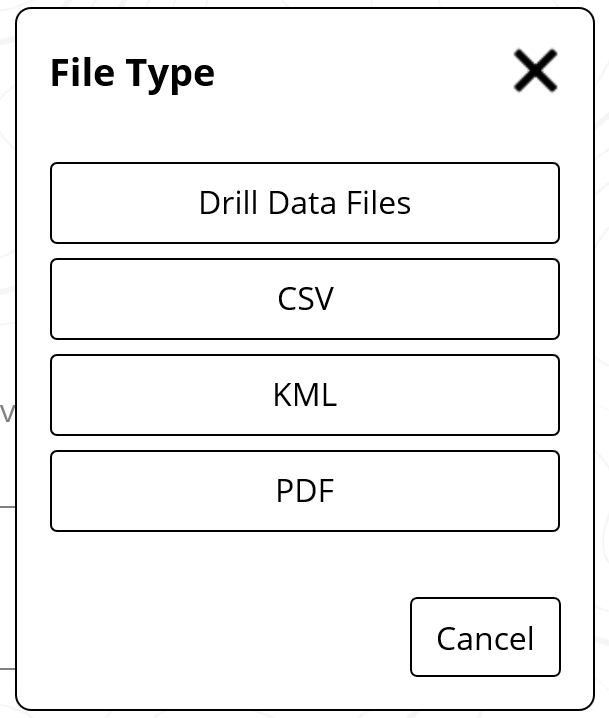Select the Drill Data Files option
609x718 pixels.
[x=304, y=203]
